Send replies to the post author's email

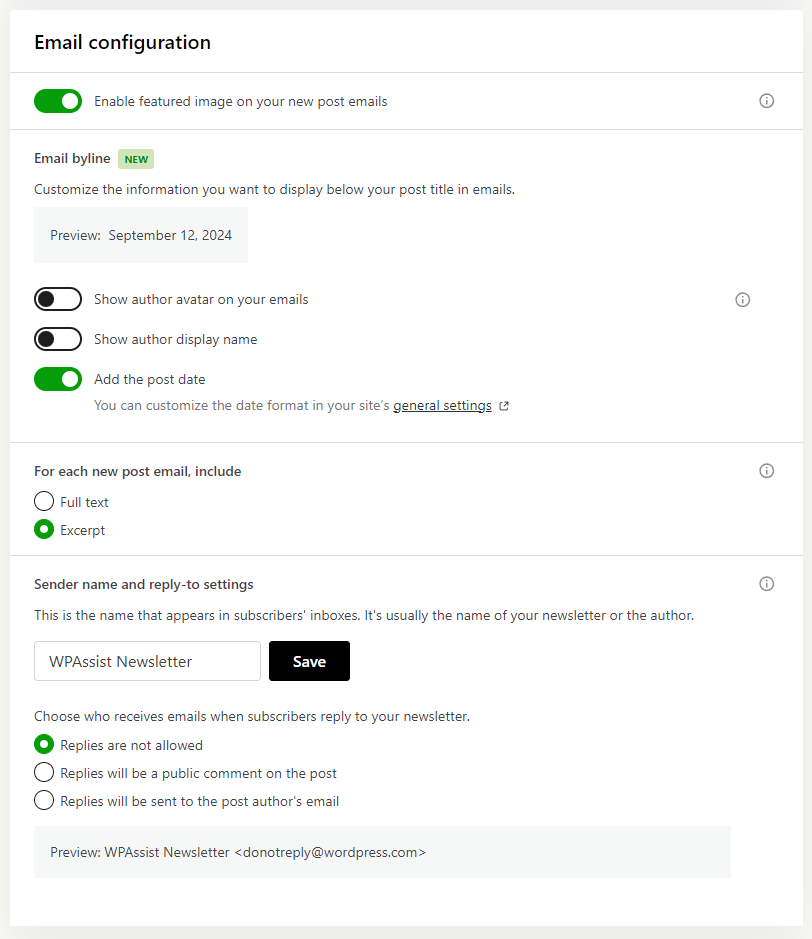[x=43, y=800]
